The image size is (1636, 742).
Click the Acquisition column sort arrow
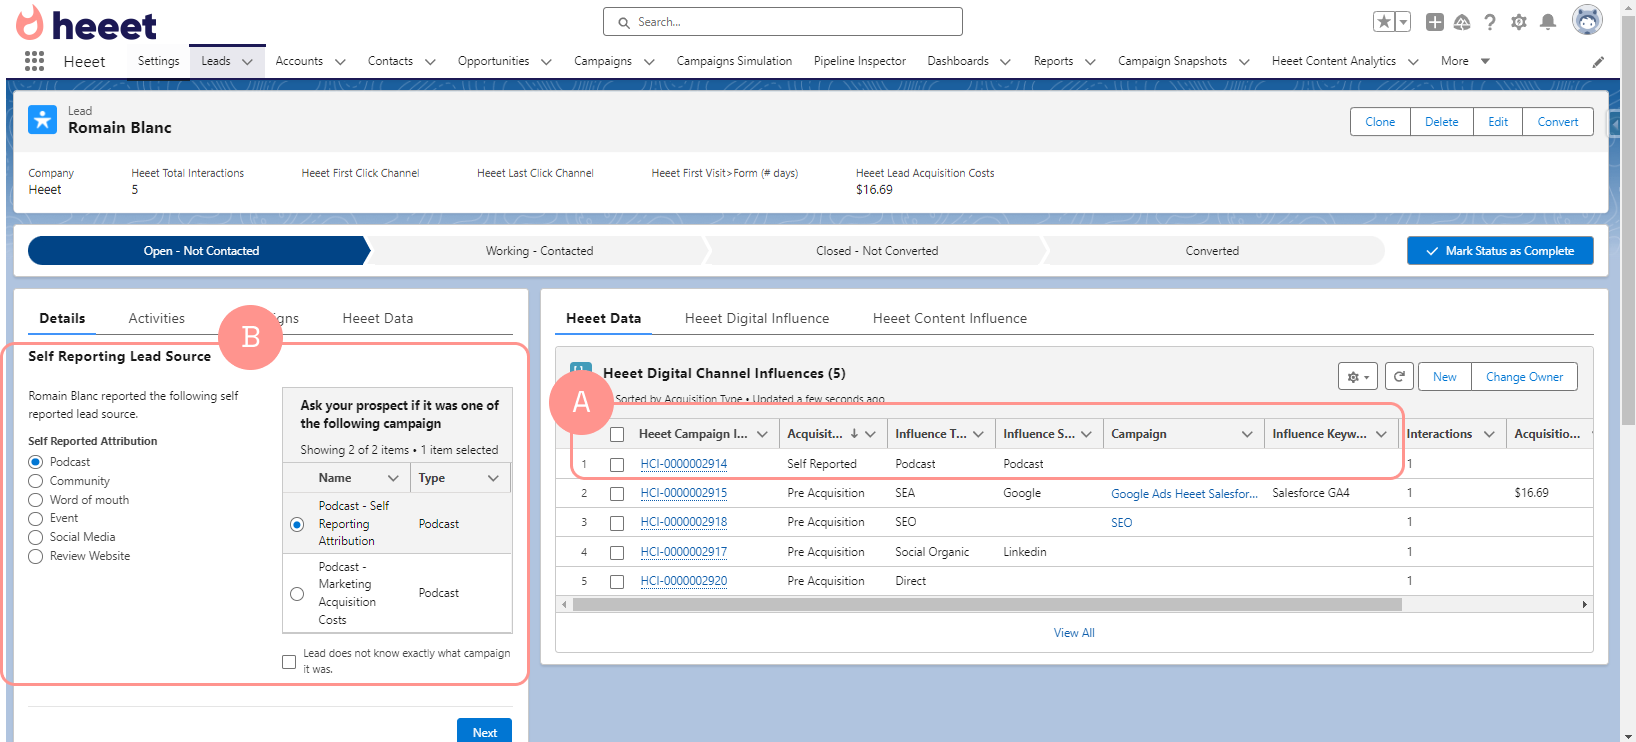point(854,434)
